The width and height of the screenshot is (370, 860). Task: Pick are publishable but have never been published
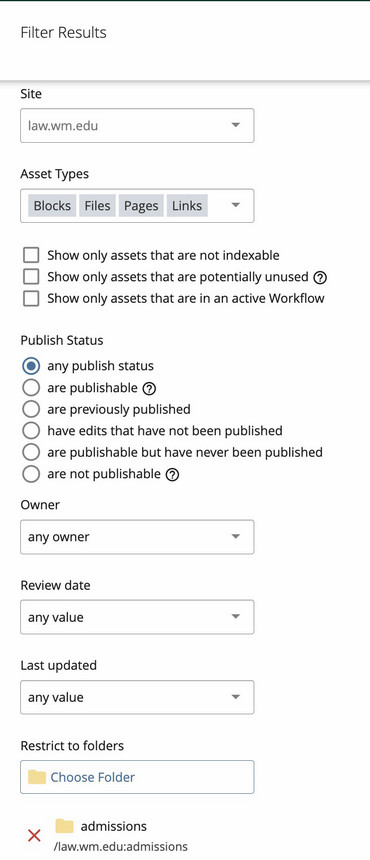31,452
